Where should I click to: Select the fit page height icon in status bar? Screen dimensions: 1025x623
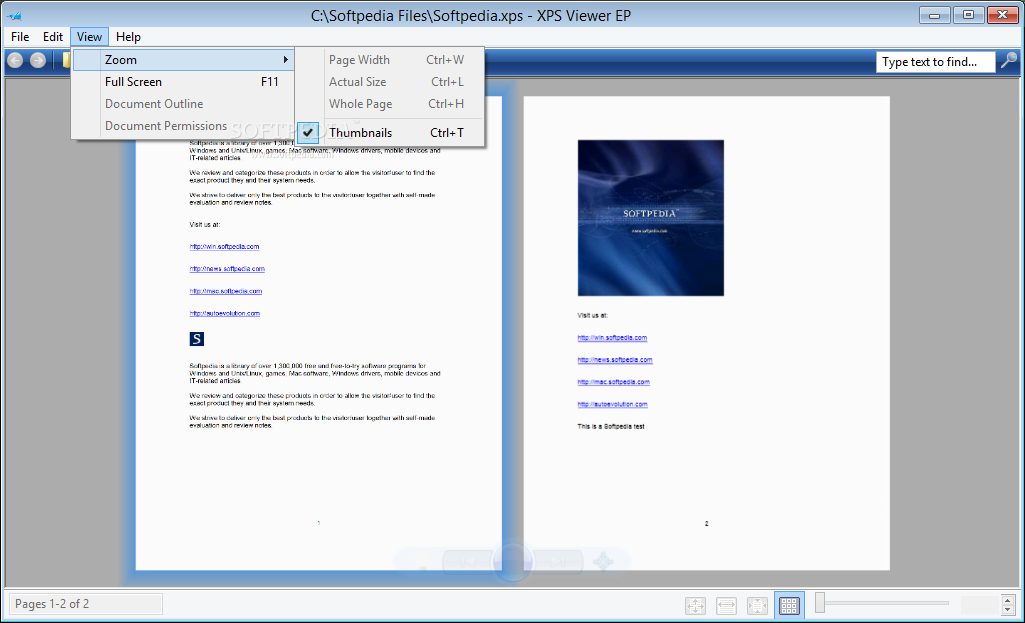click(758, 605)
